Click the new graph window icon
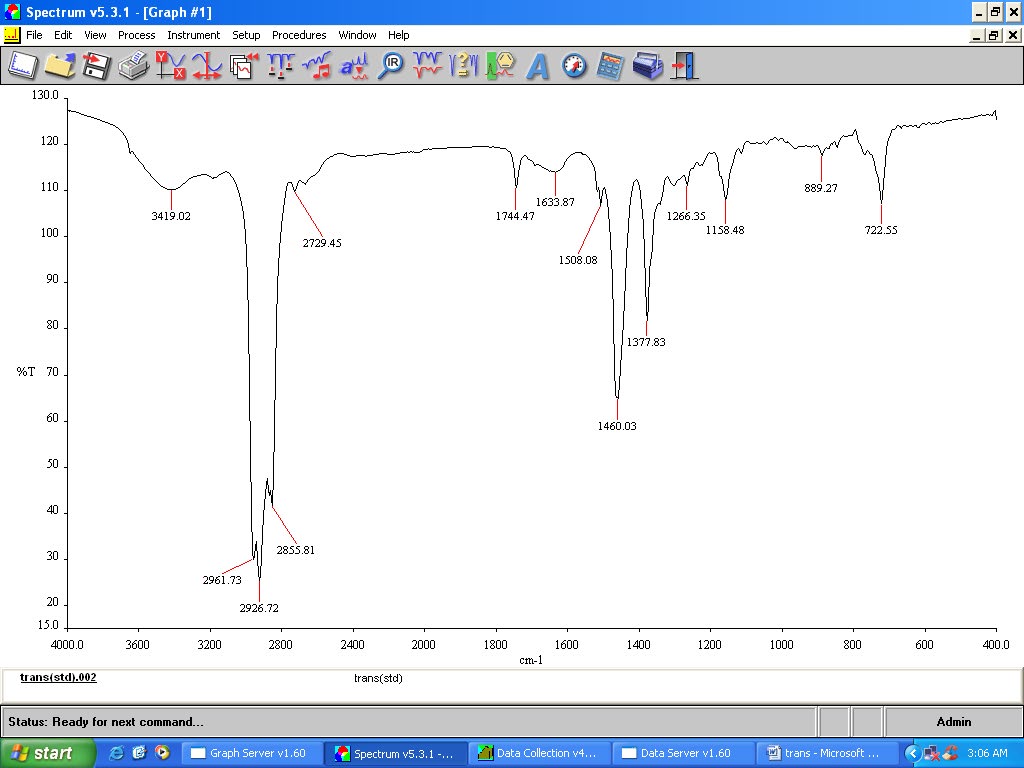Screen dimensions: 1024x768 pyautogui.click(x=22, y=66)
